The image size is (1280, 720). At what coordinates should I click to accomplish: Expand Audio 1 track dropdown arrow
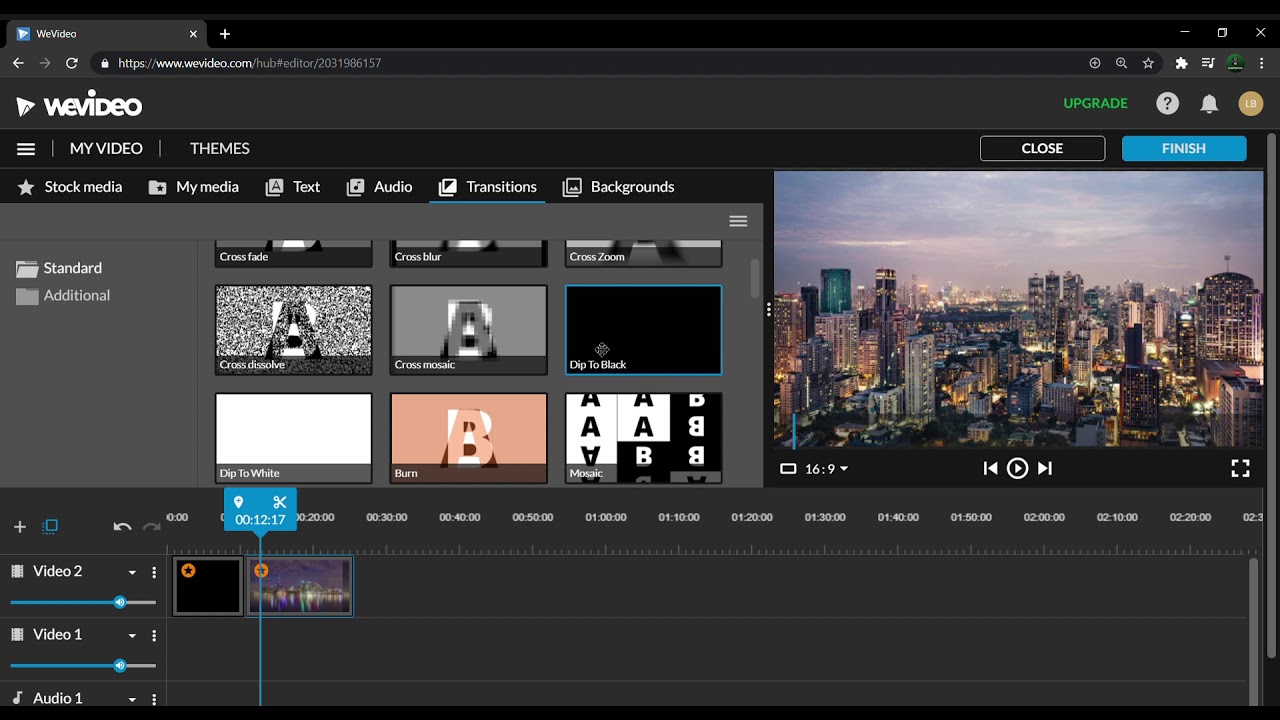(131, 700)
